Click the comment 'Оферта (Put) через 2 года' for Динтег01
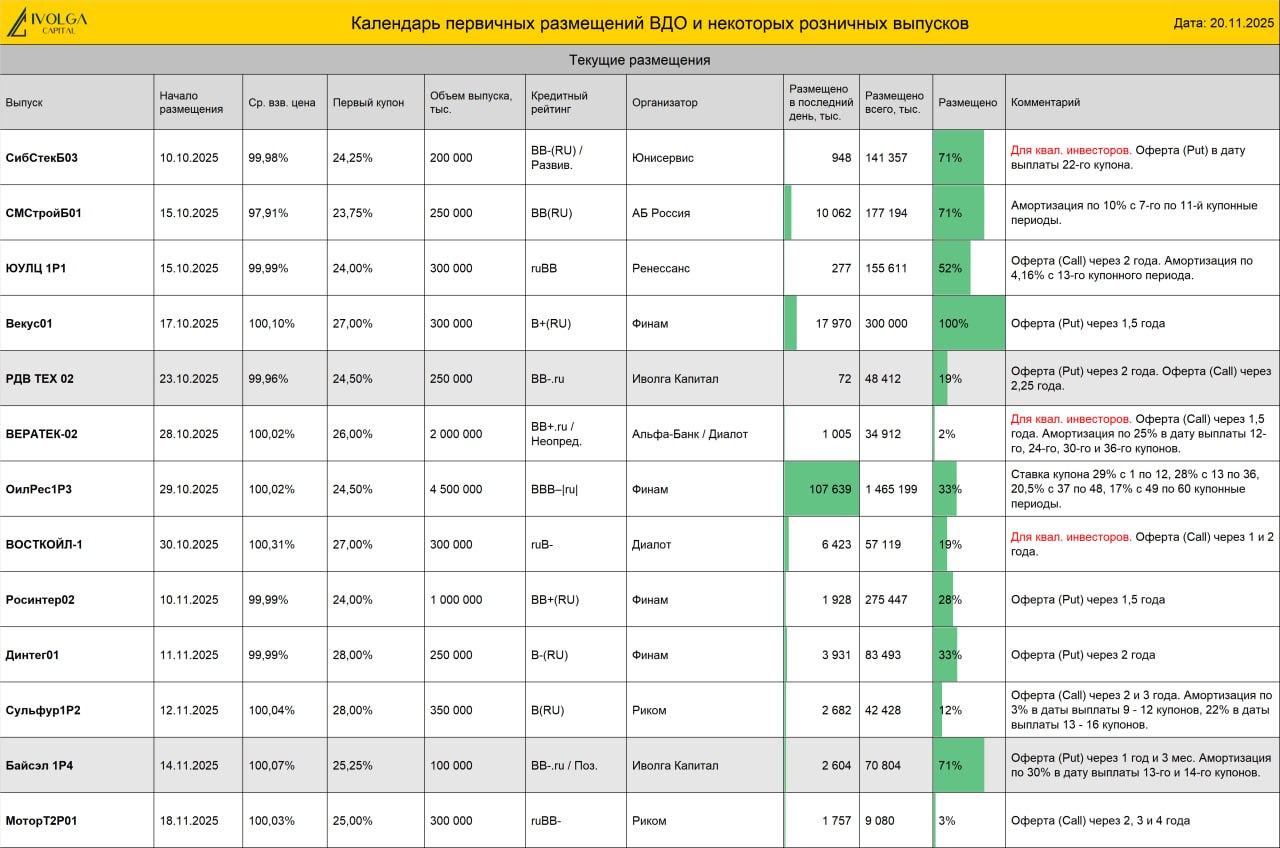This screenshot has width=1280, height=848. tap(1083, 655)
